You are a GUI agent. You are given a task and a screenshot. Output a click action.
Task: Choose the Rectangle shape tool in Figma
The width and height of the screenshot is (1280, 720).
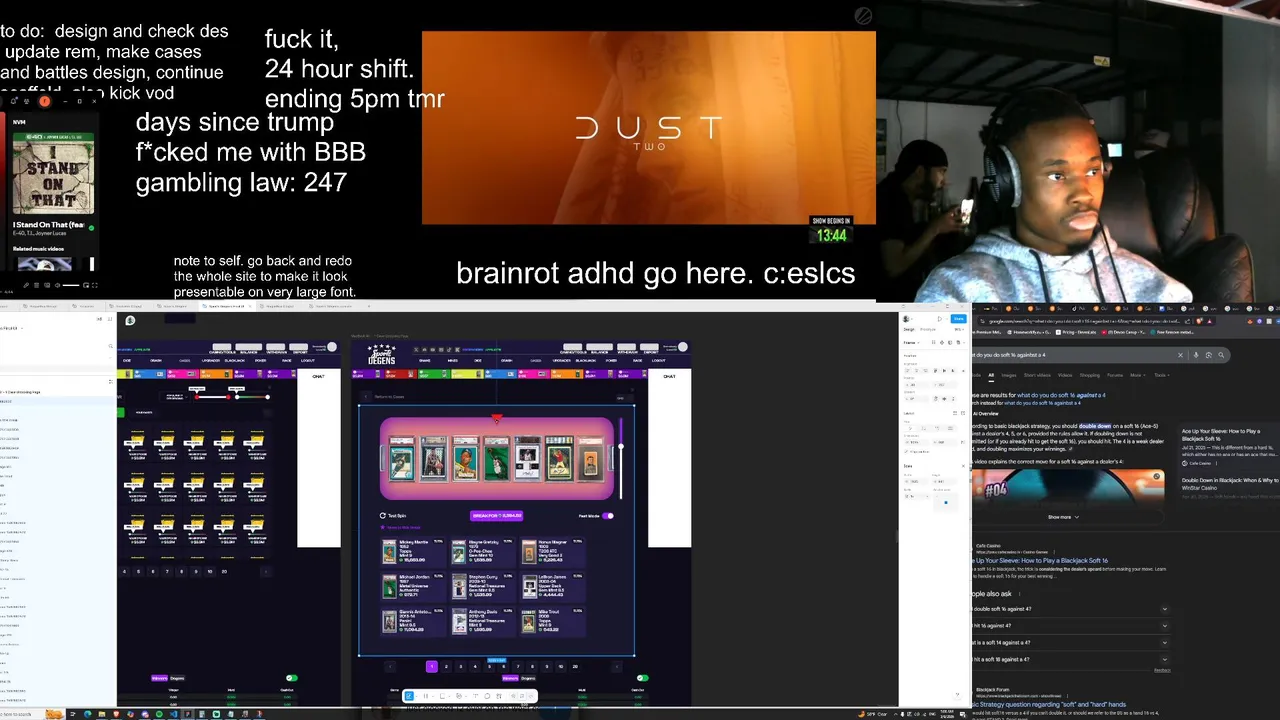tap(442, 696)
